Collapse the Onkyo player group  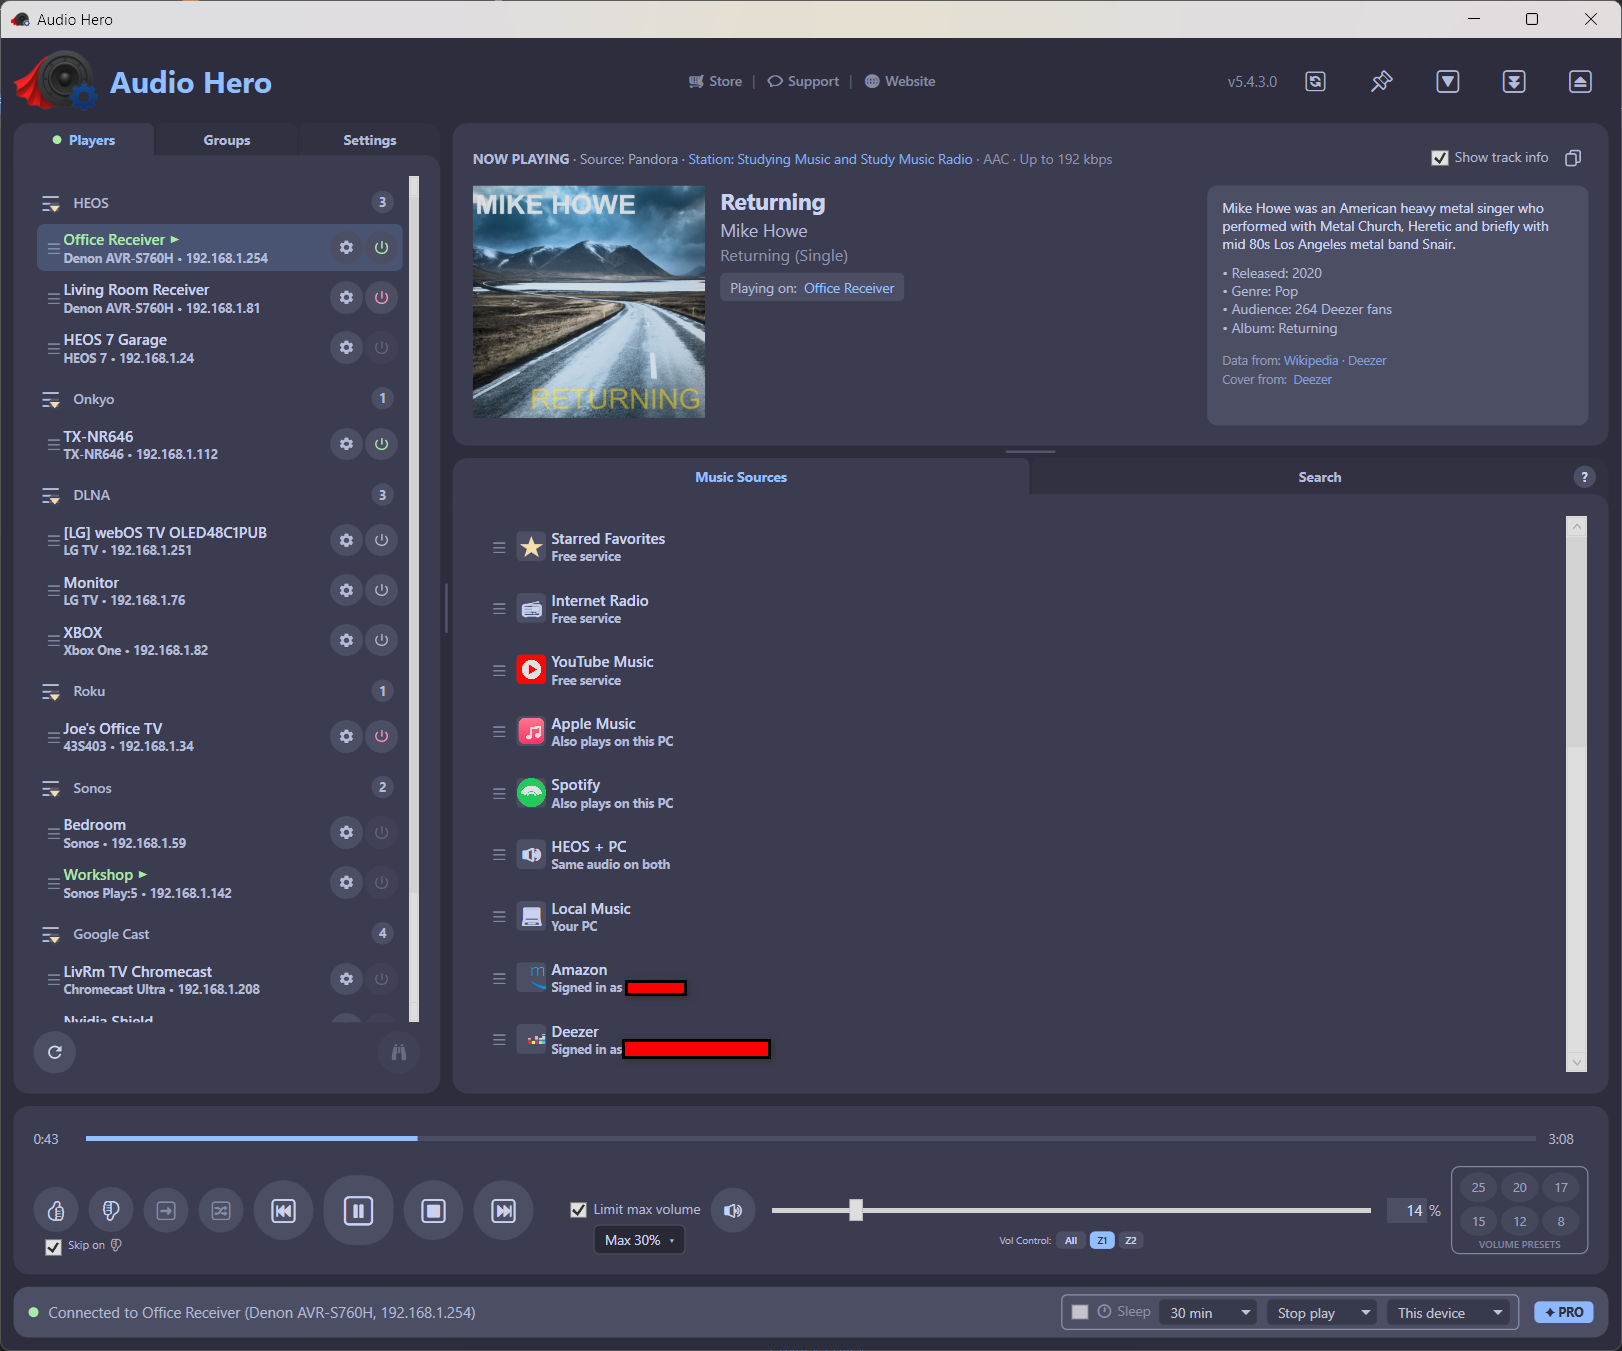(51, 399)
